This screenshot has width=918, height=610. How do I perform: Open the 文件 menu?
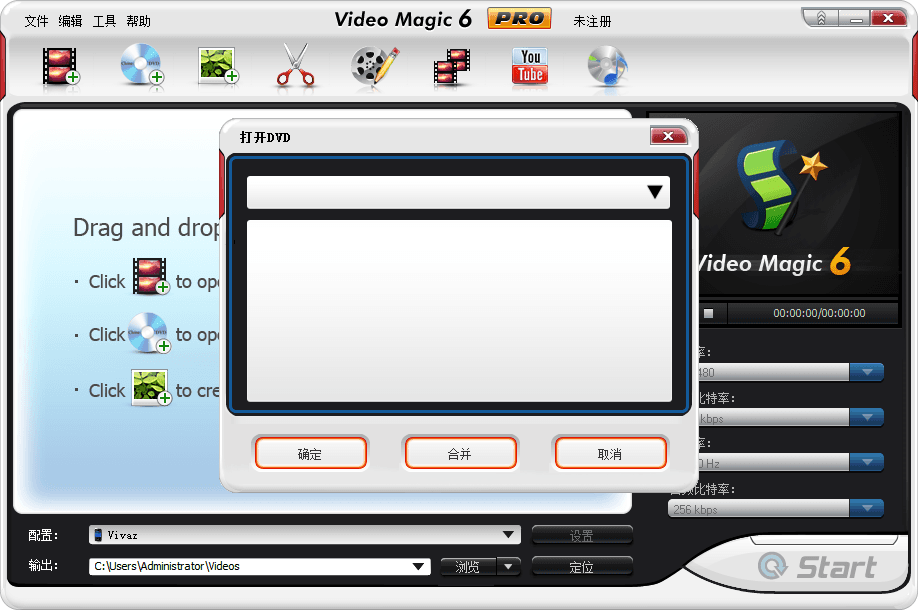[x=36, y=21]
